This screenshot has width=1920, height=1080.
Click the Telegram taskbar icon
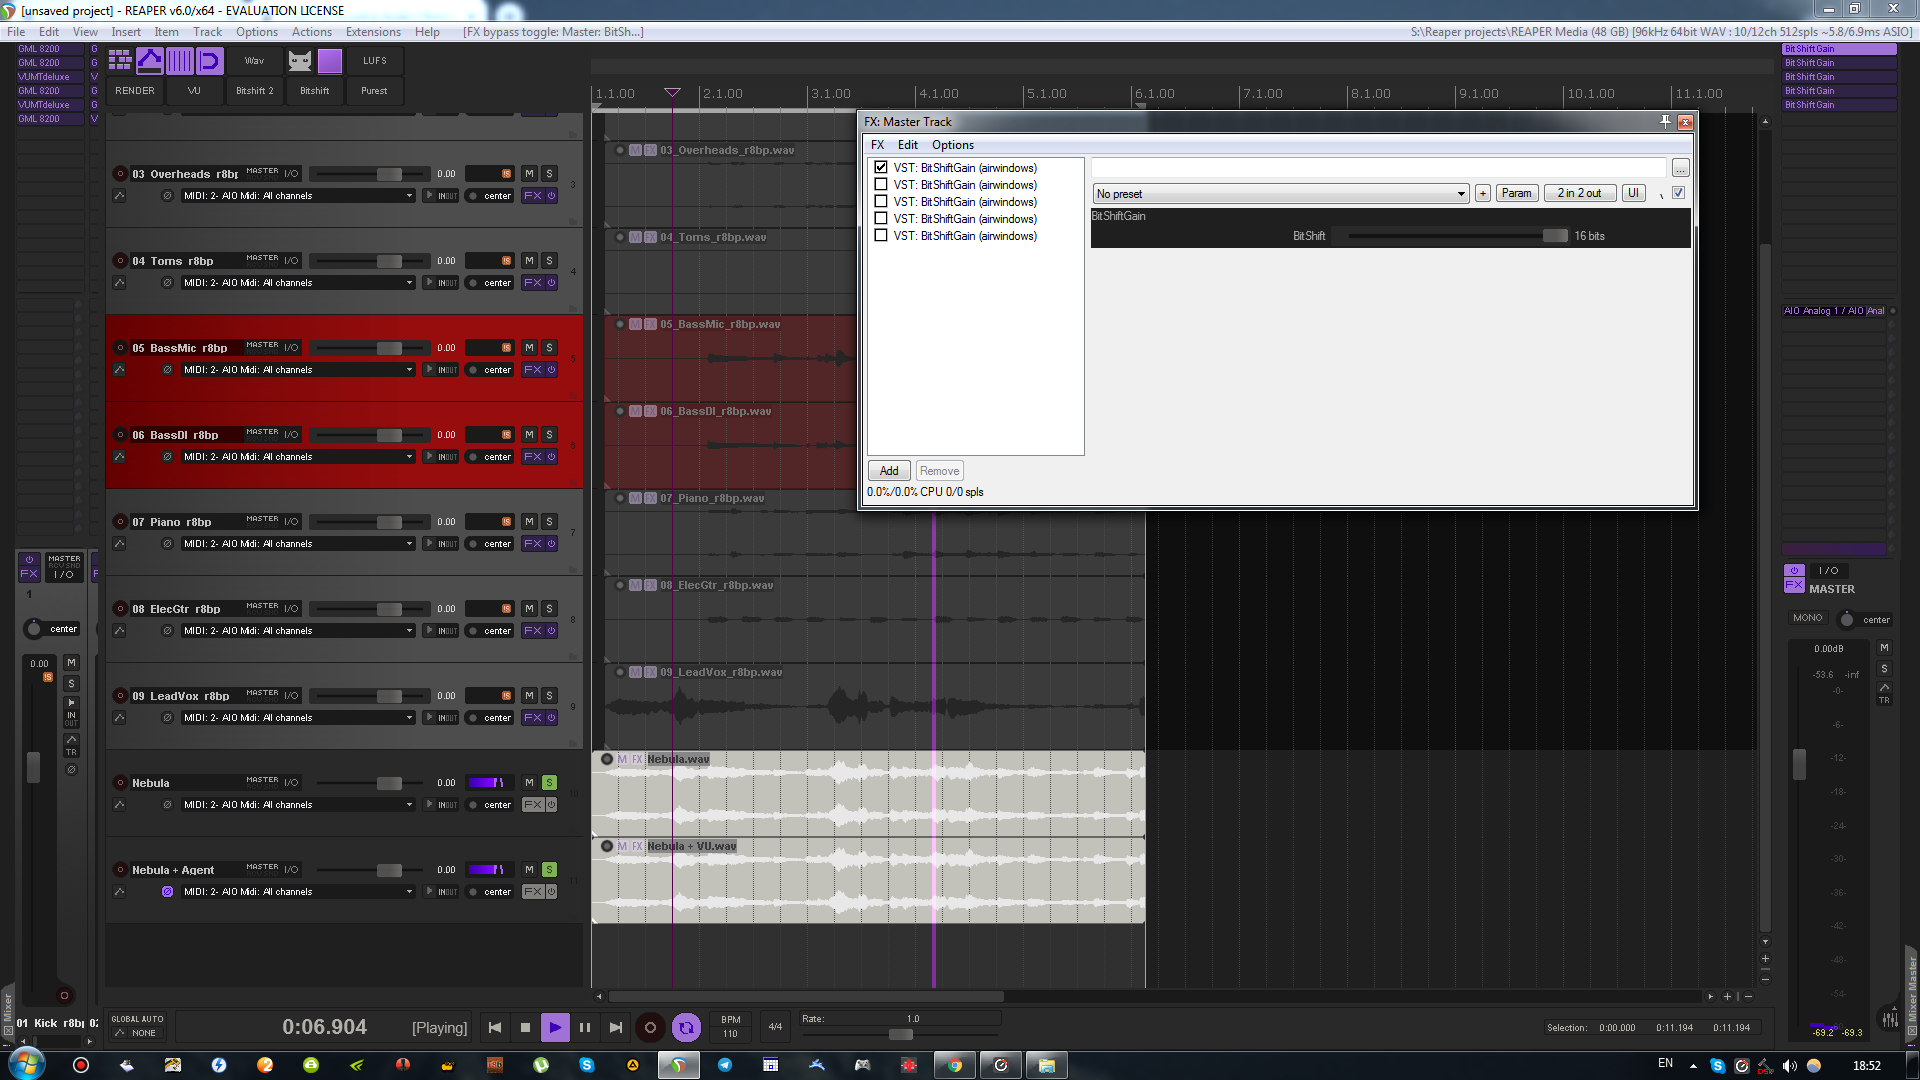click(x=725, y=1065)
